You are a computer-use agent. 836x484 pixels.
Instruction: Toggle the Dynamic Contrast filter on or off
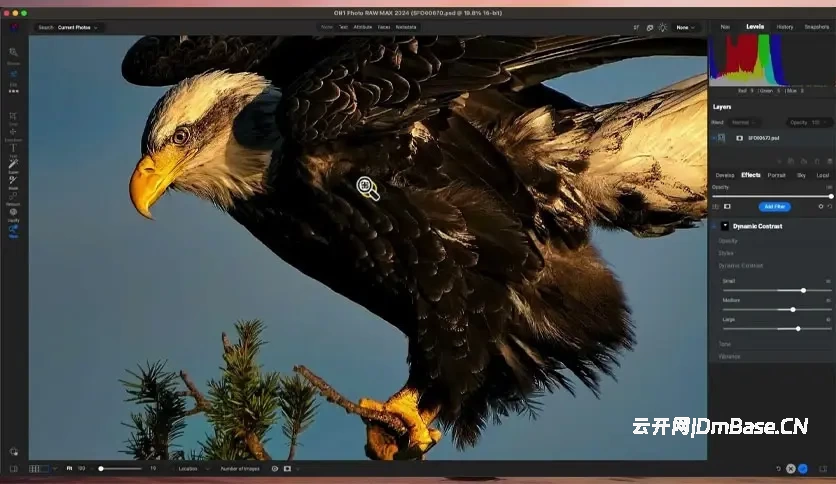714,226
